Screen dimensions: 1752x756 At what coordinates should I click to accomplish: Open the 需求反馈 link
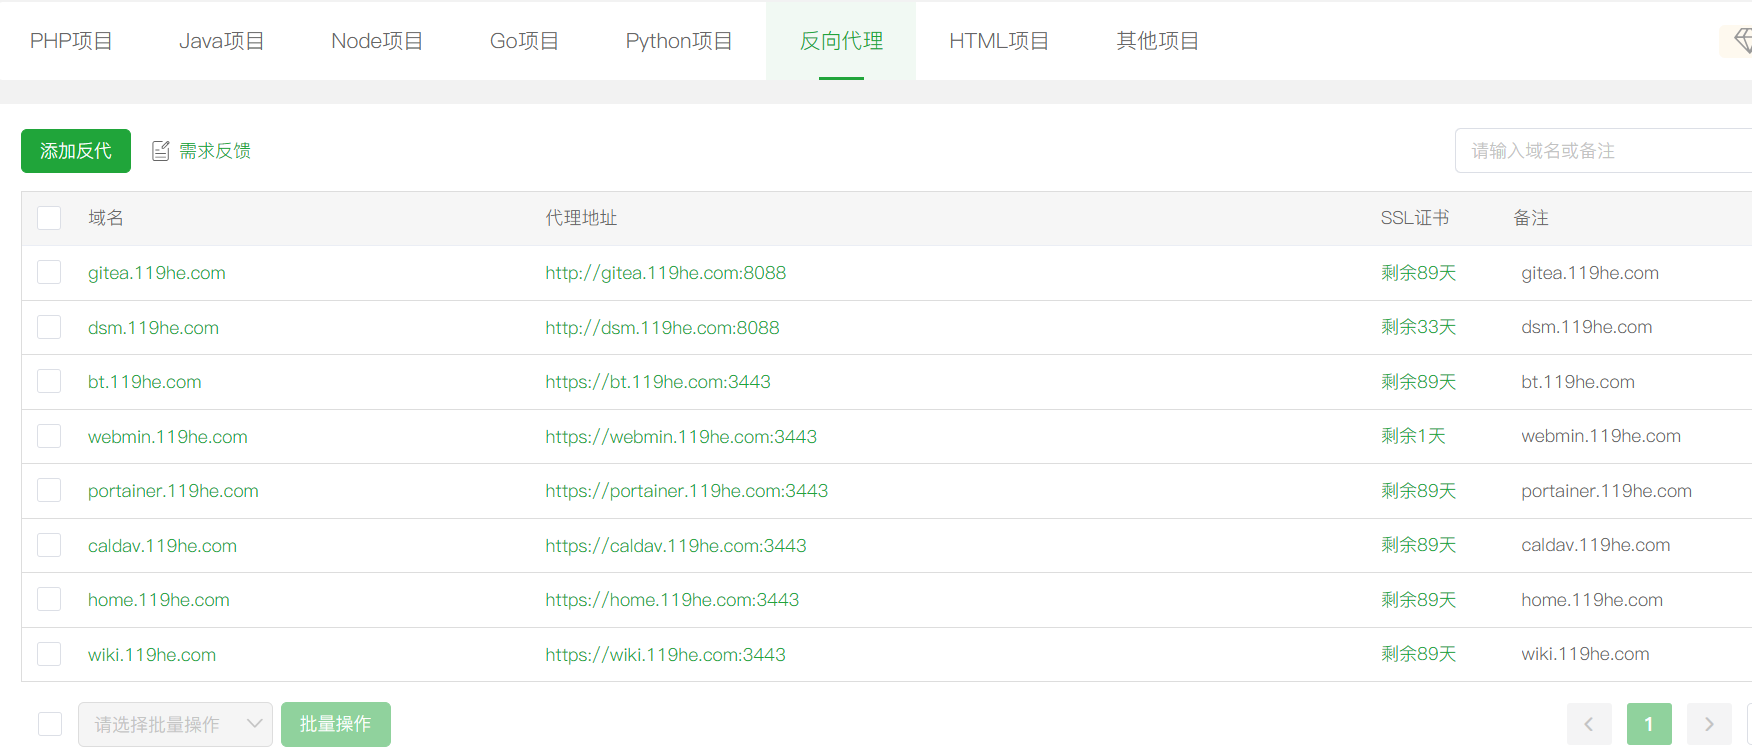coord(214,151)
